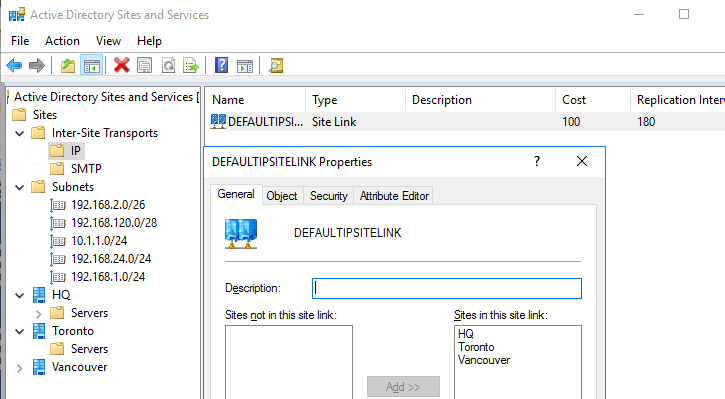This screenshot has height=399, width=725.
Task: Expand the Servers folder under HQ
Action: click(38, 314)
